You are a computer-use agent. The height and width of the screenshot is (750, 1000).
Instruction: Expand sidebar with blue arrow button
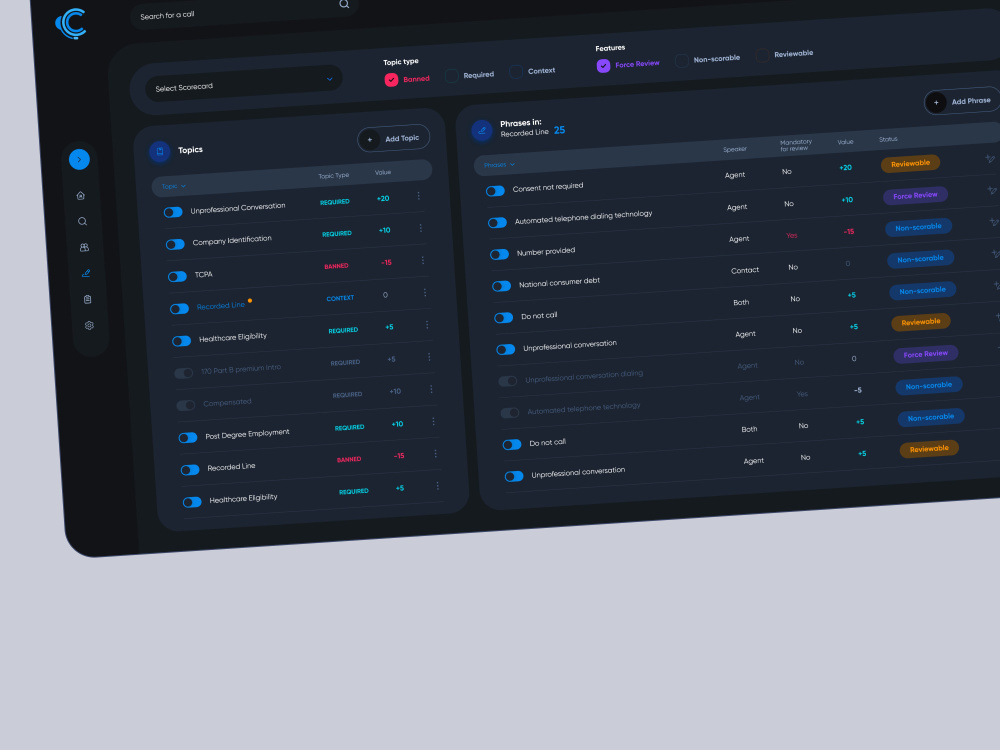79,159
